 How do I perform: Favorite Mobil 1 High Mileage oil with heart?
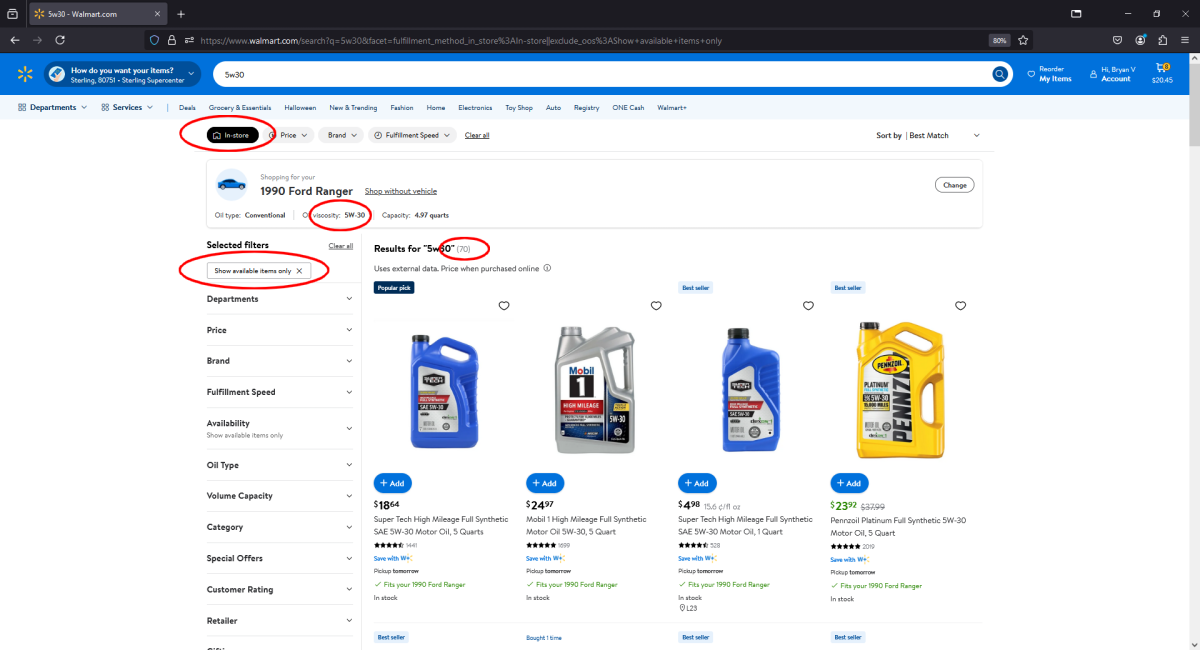pos(656,306)
